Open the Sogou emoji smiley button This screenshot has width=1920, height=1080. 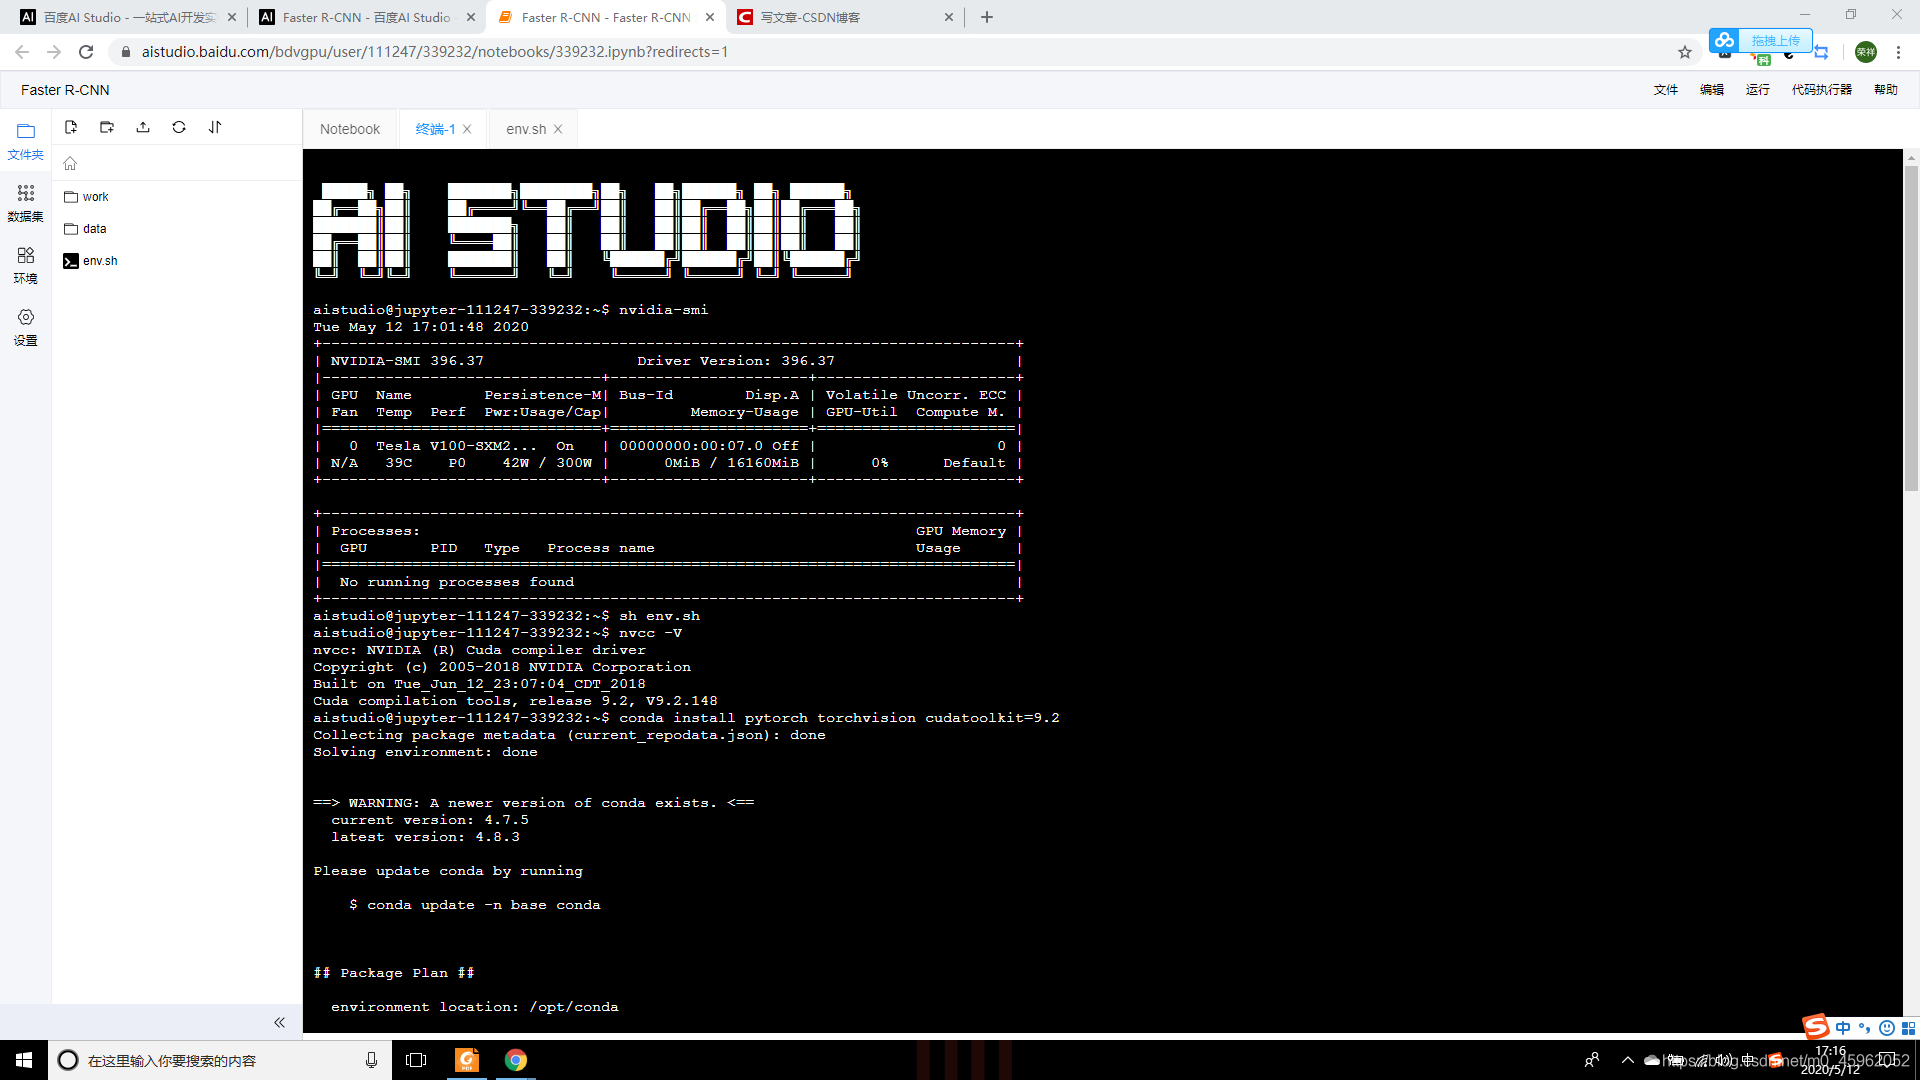[x=1887, y=1028]
